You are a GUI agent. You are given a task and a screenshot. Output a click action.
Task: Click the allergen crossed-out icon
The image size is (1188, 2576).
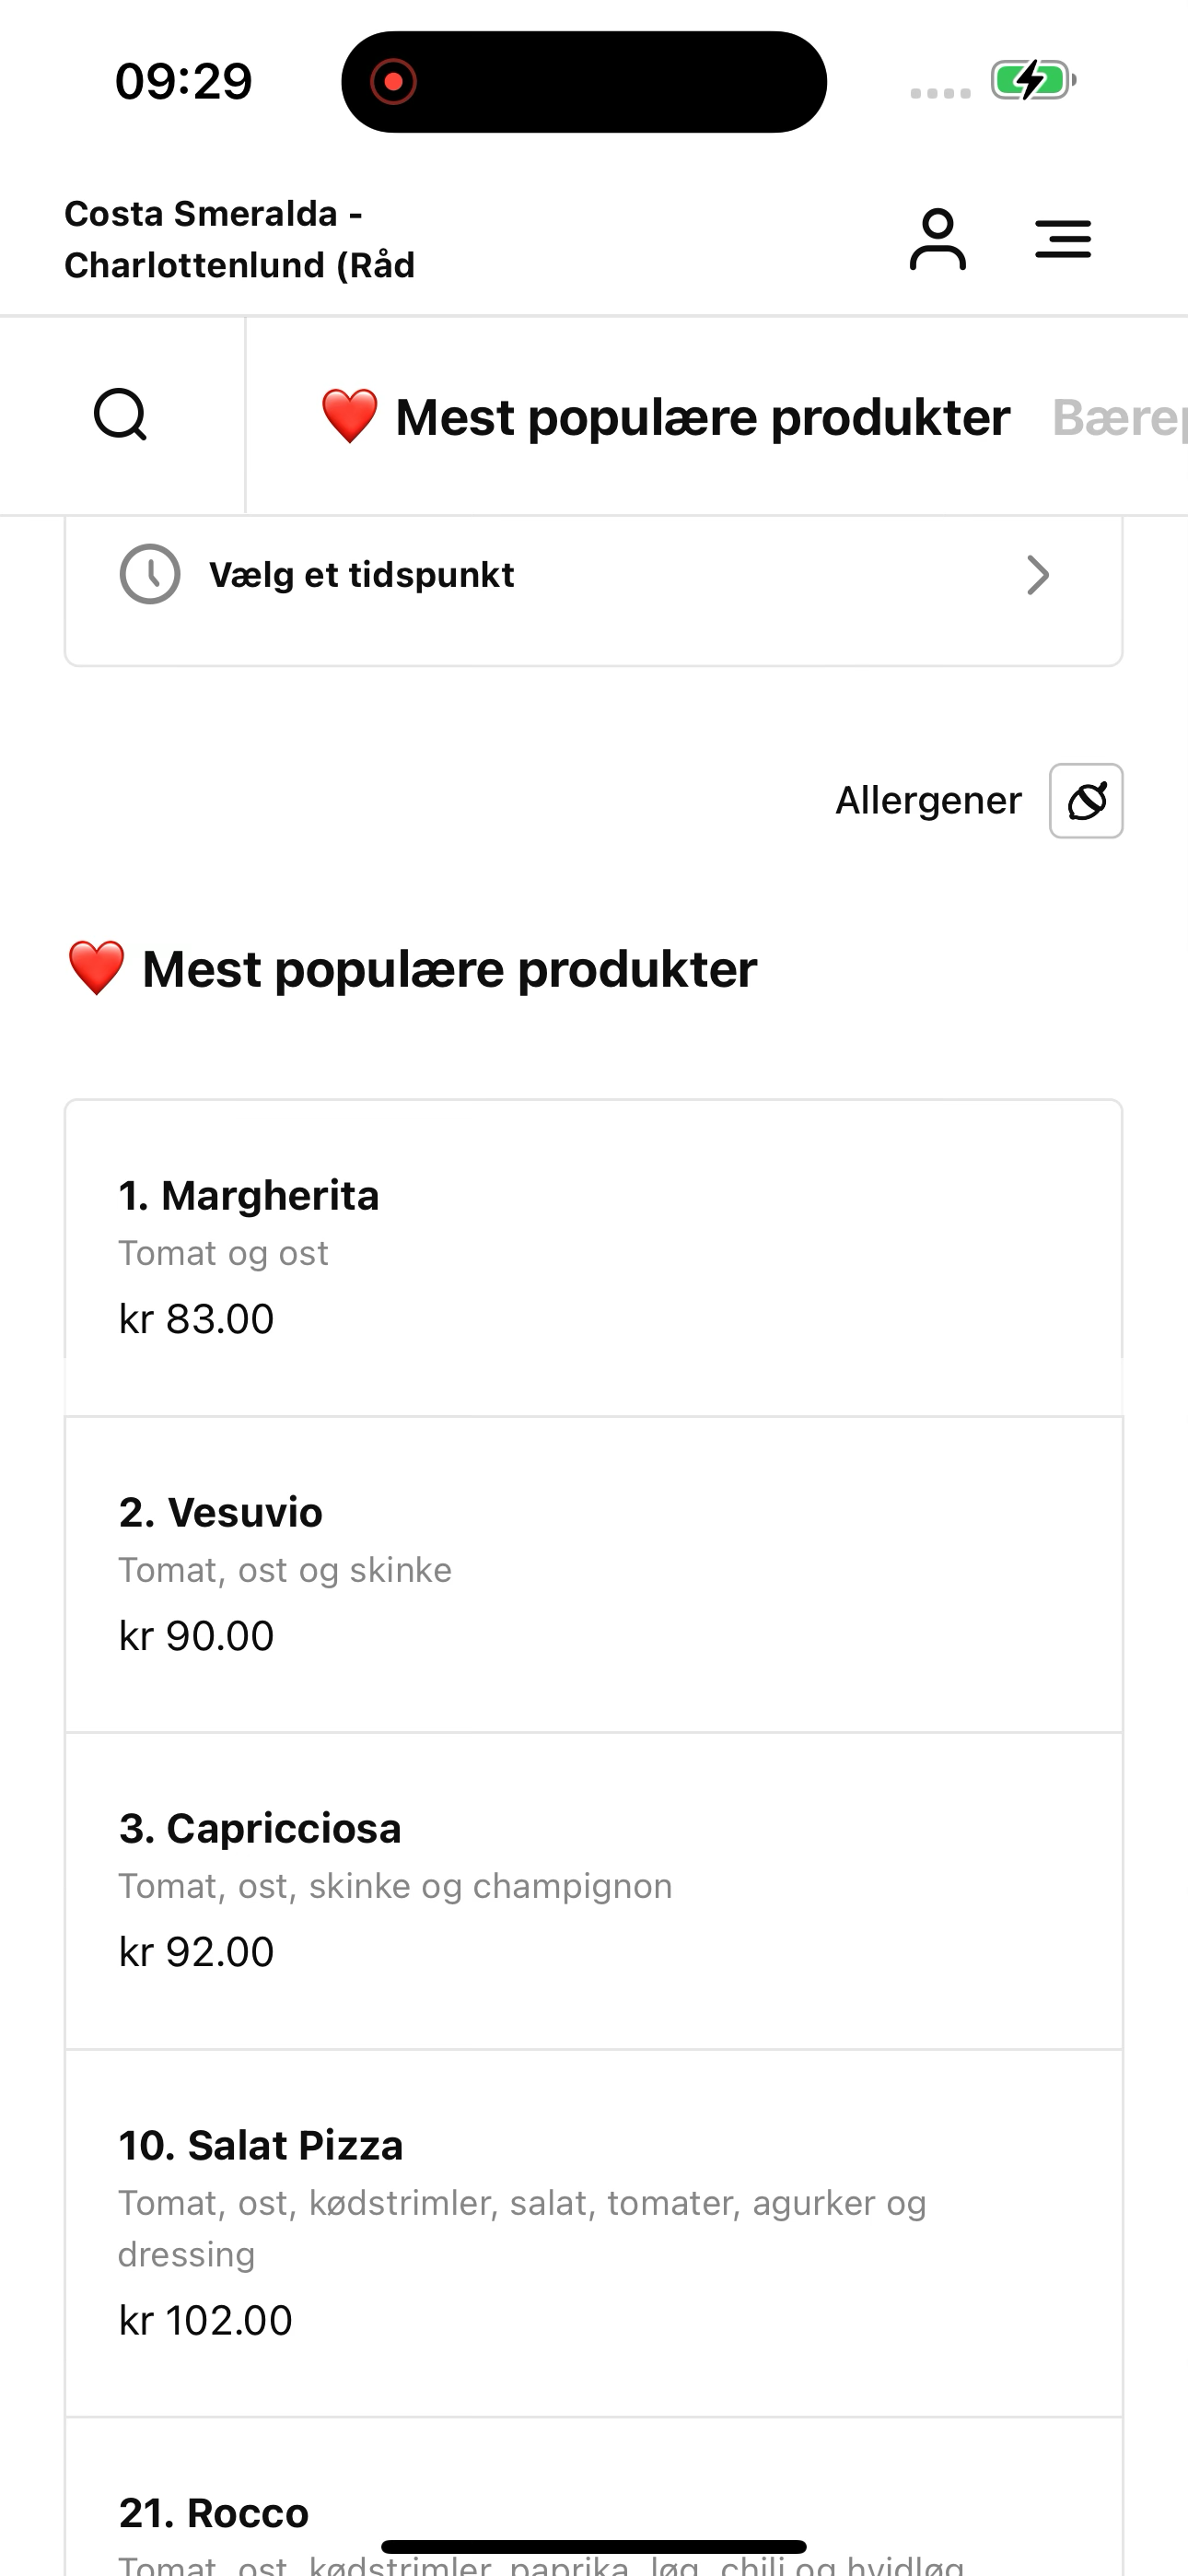(1086, 801)
